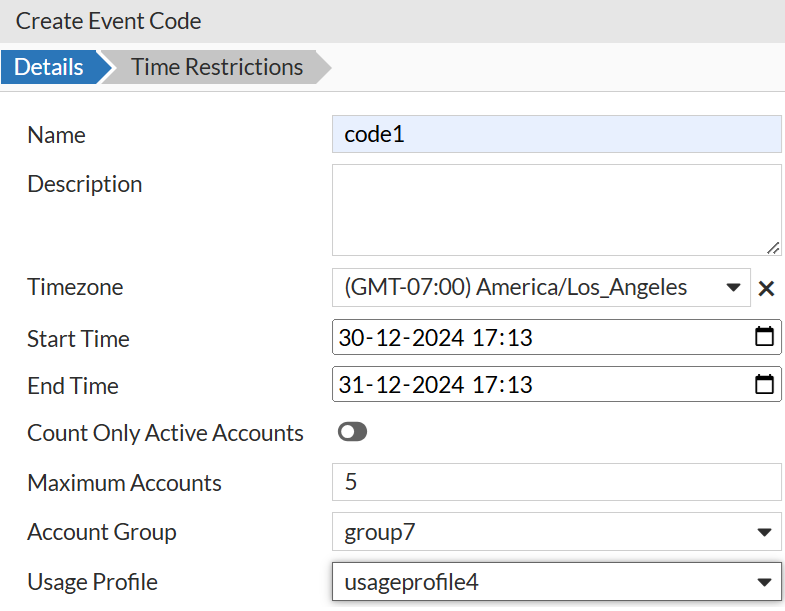Click the group7 Account Group value
785x611 pixels.
coord(379,532)
